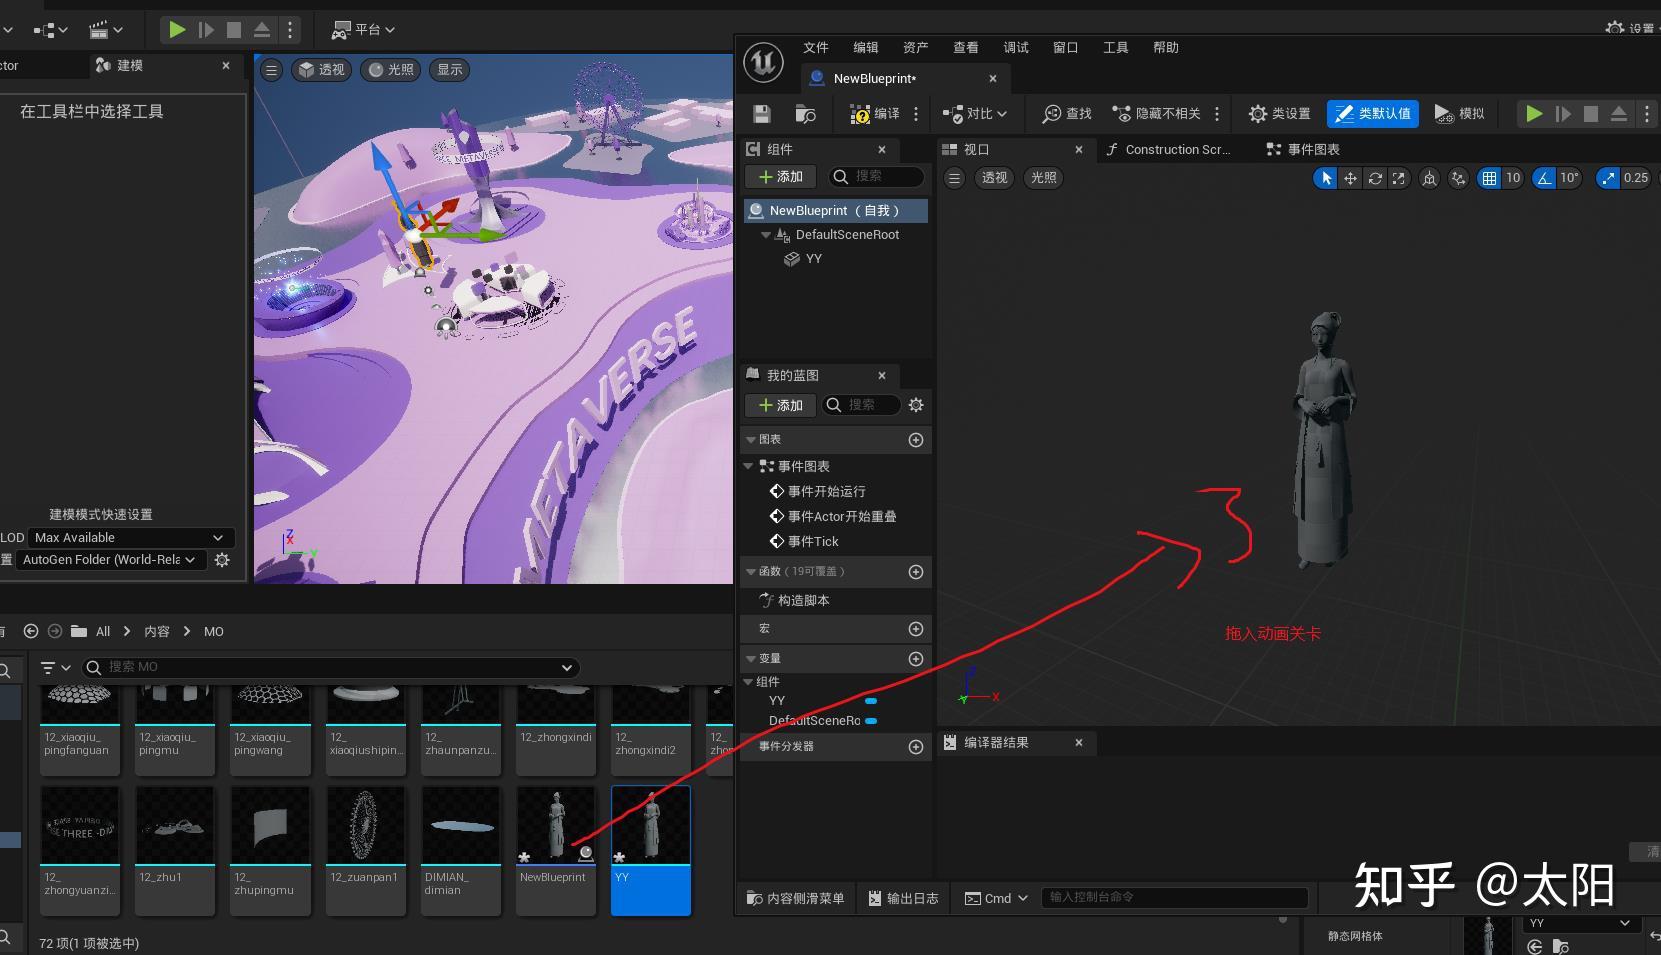Viewport: 1661px width, 955px height.
Task: Click 添加 to add a component
Action: pos(780,176)
